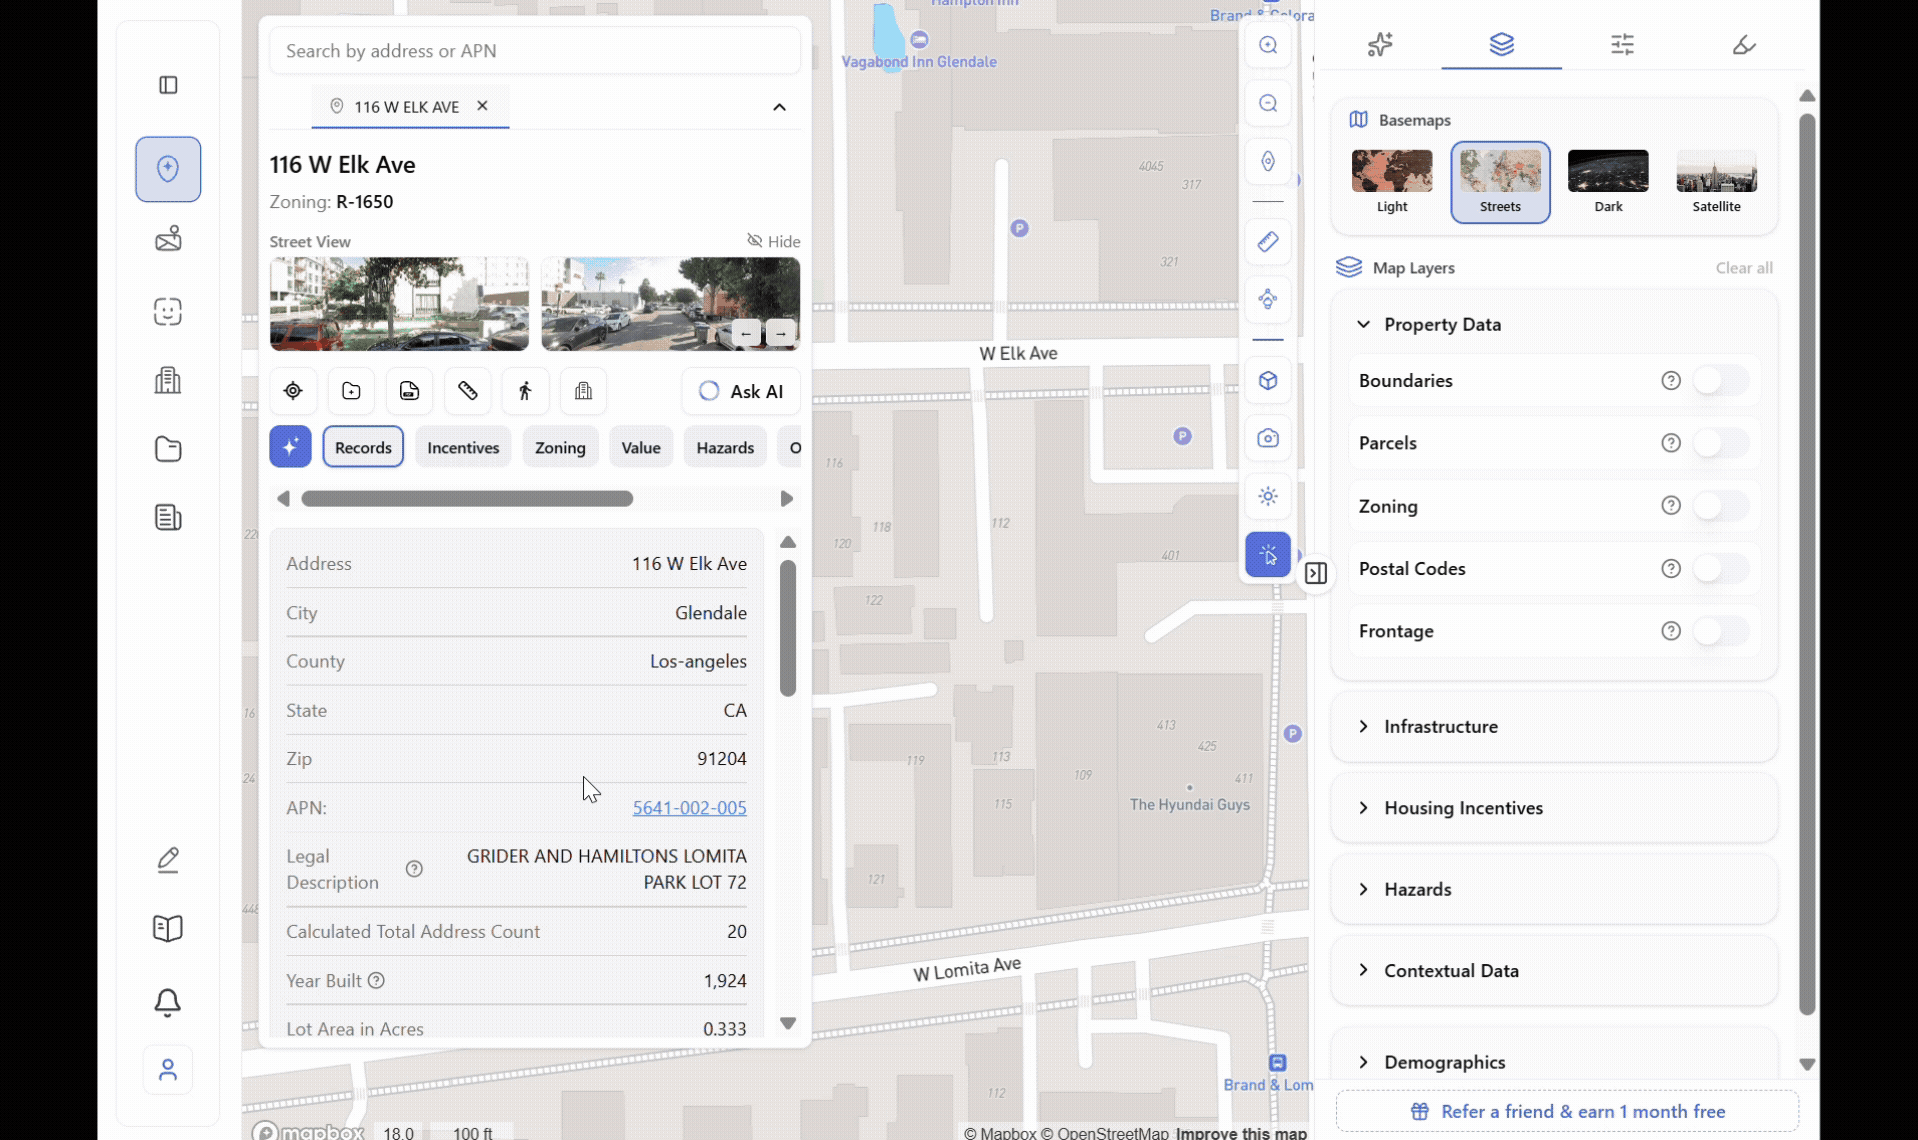Toggle the Parcels layer switch
This screenshot has height=1140, width=1918.
[x=1720, y=443]
